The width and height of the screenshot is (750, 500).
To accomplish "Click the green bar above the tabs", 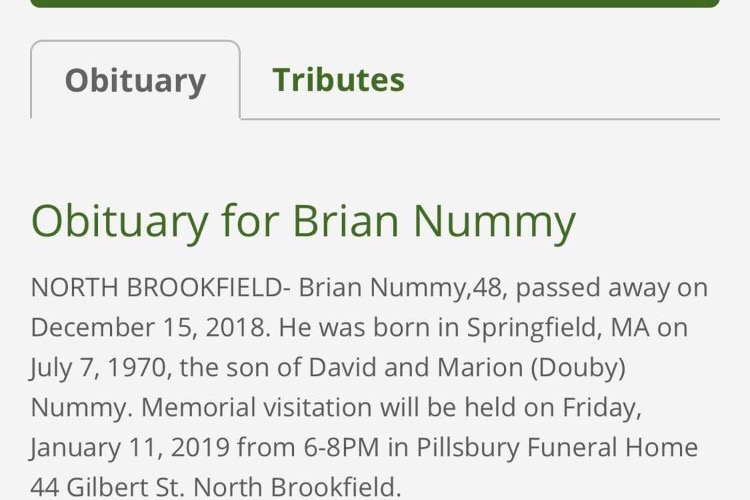I will tap(375, 3).
